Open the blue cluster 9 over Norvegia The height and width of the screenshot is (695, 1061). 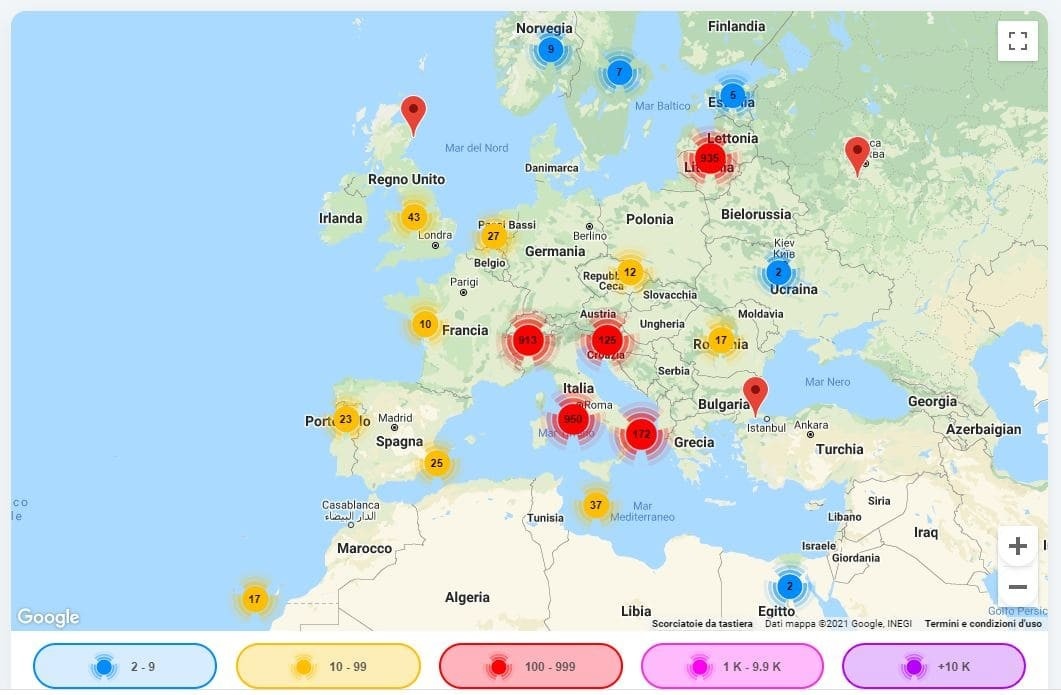coord(551,49)
